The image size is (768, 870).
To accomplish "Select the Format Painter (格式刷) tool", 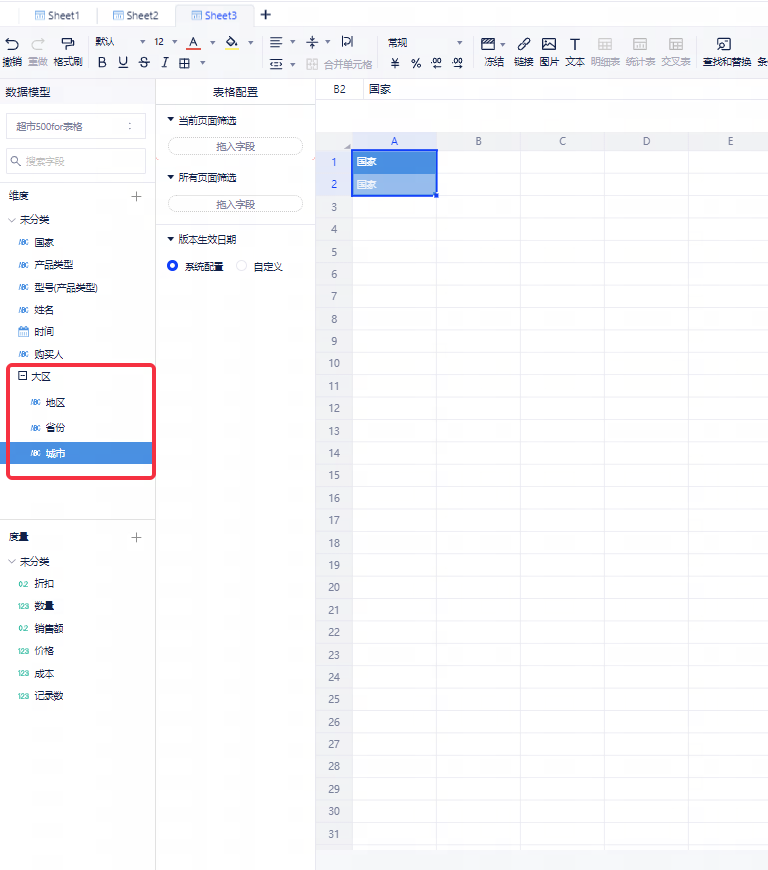I will (67, 44).
